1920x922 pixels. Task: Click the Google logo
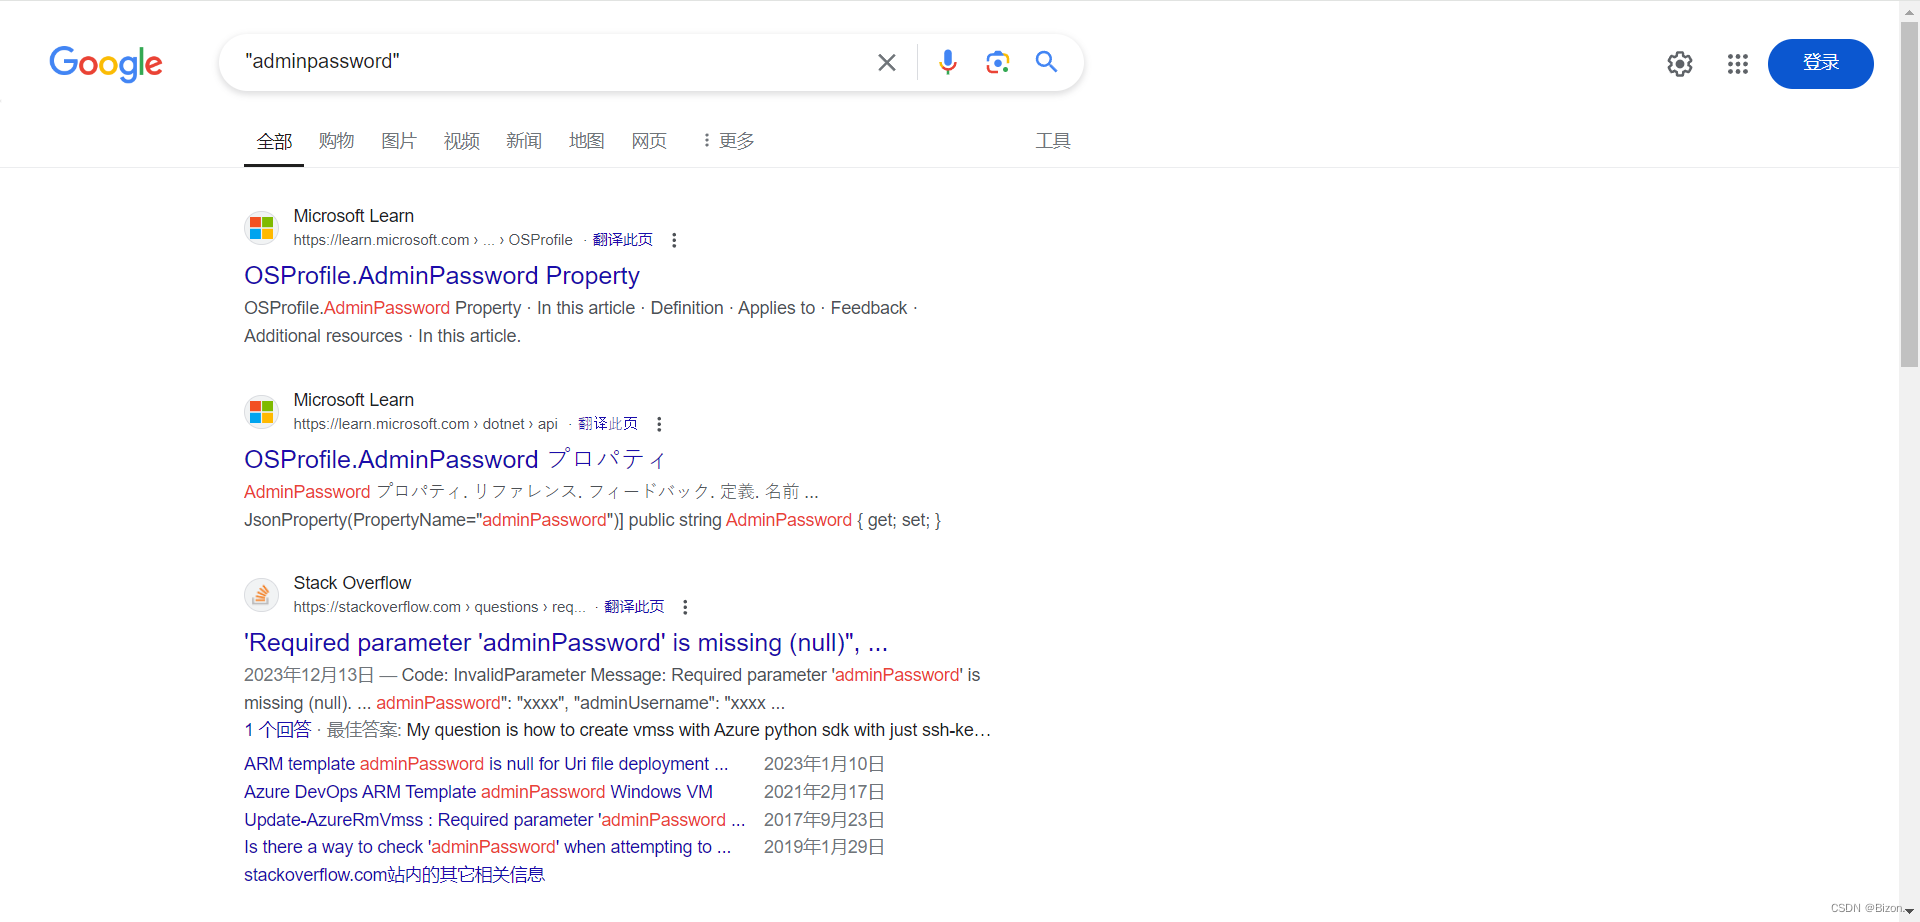pyautogui.click(x=105, y=63)
